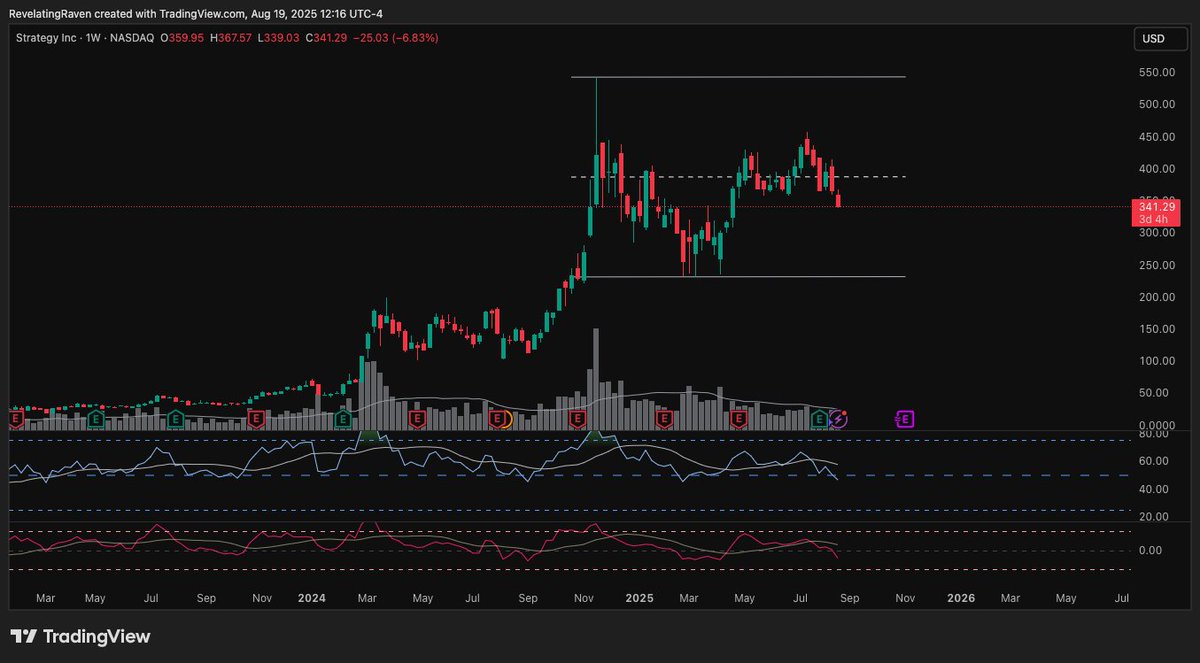Click the 2024 label on time axis
Screen dimensions: 1200x663
(x=312, y=598)
